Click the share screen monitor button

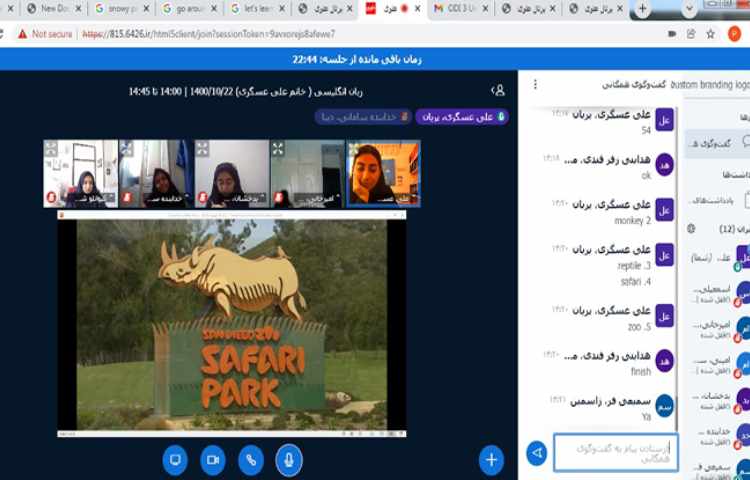[175, 460]
